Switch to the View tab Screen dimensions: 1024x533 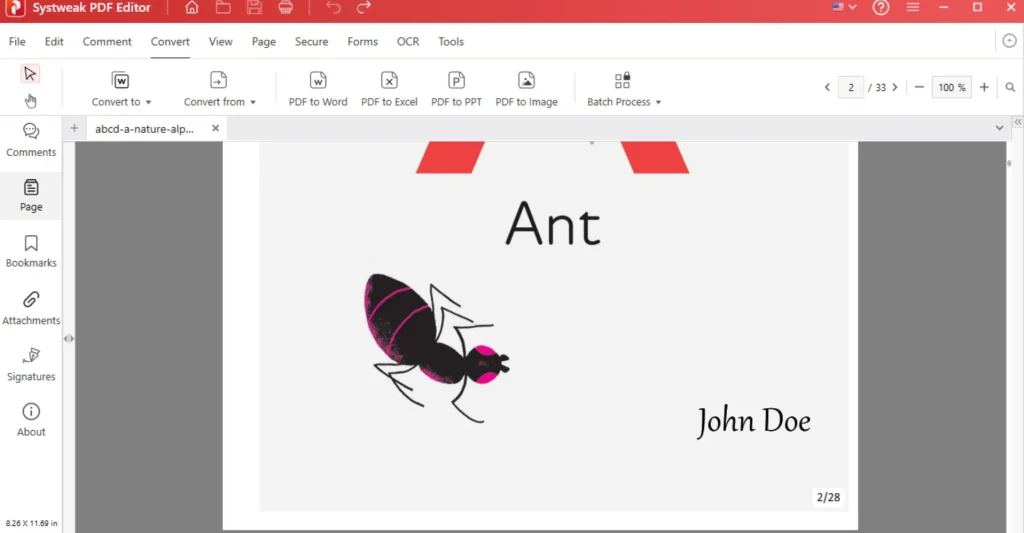pos(220,41)
